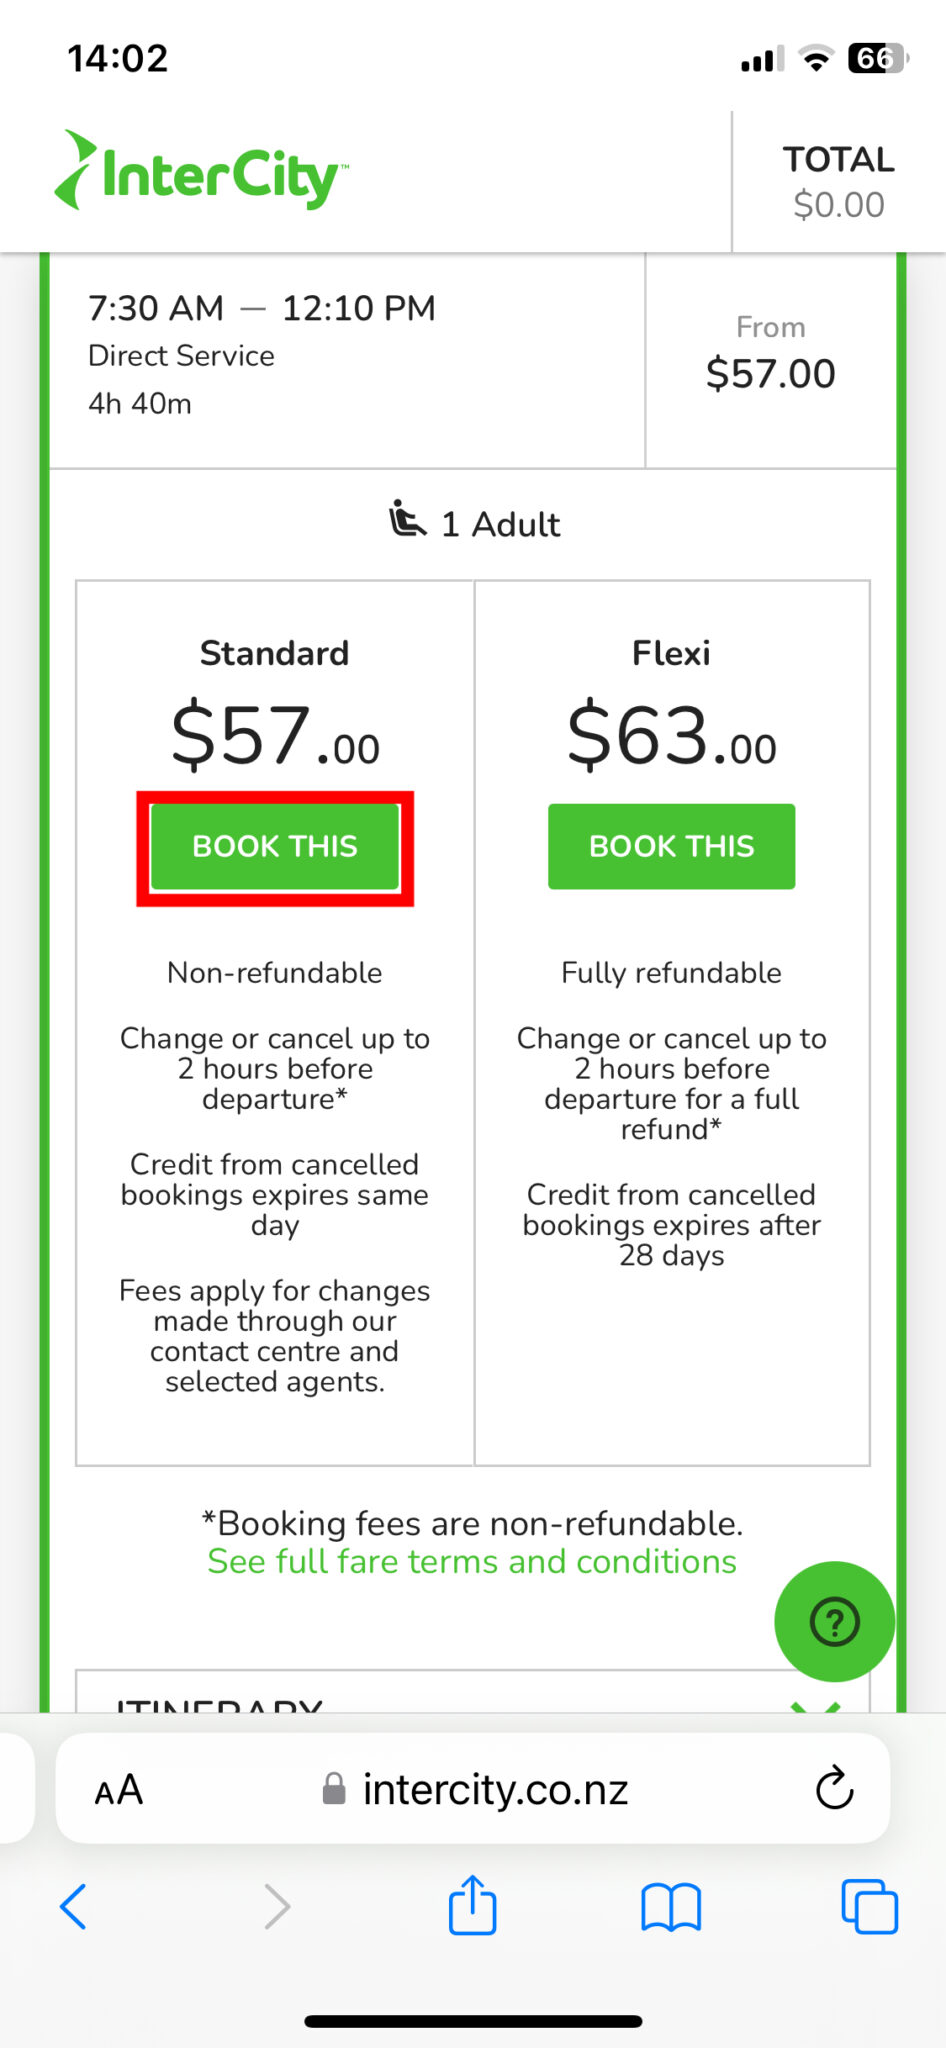Tap the Safari forward arrow
The image size is (946, 2048).
pyautogui.click(x=276, y=1906)
